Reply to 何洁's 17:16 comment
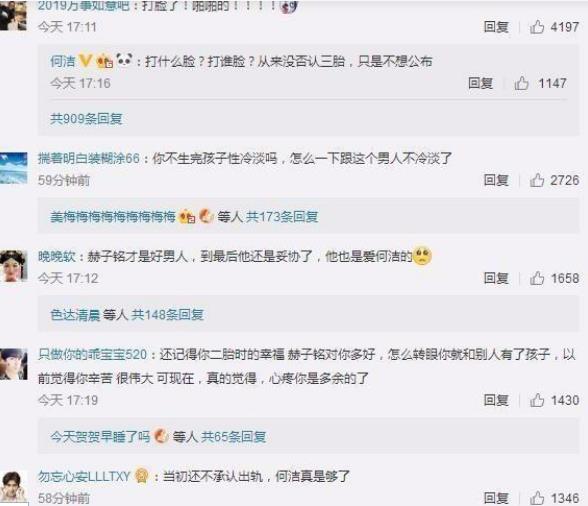588x506 pixels. point(480,83)
